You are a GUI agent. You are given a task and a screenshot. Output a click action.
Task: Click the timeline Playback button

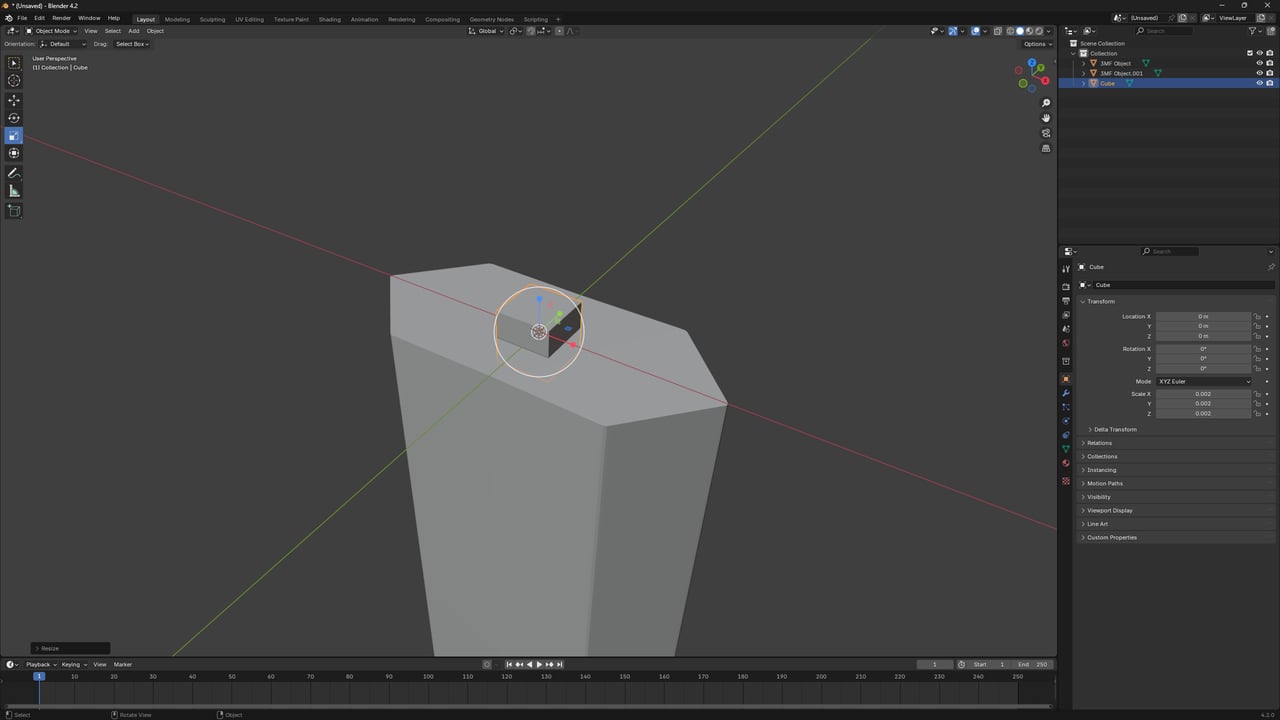[40, 664]
